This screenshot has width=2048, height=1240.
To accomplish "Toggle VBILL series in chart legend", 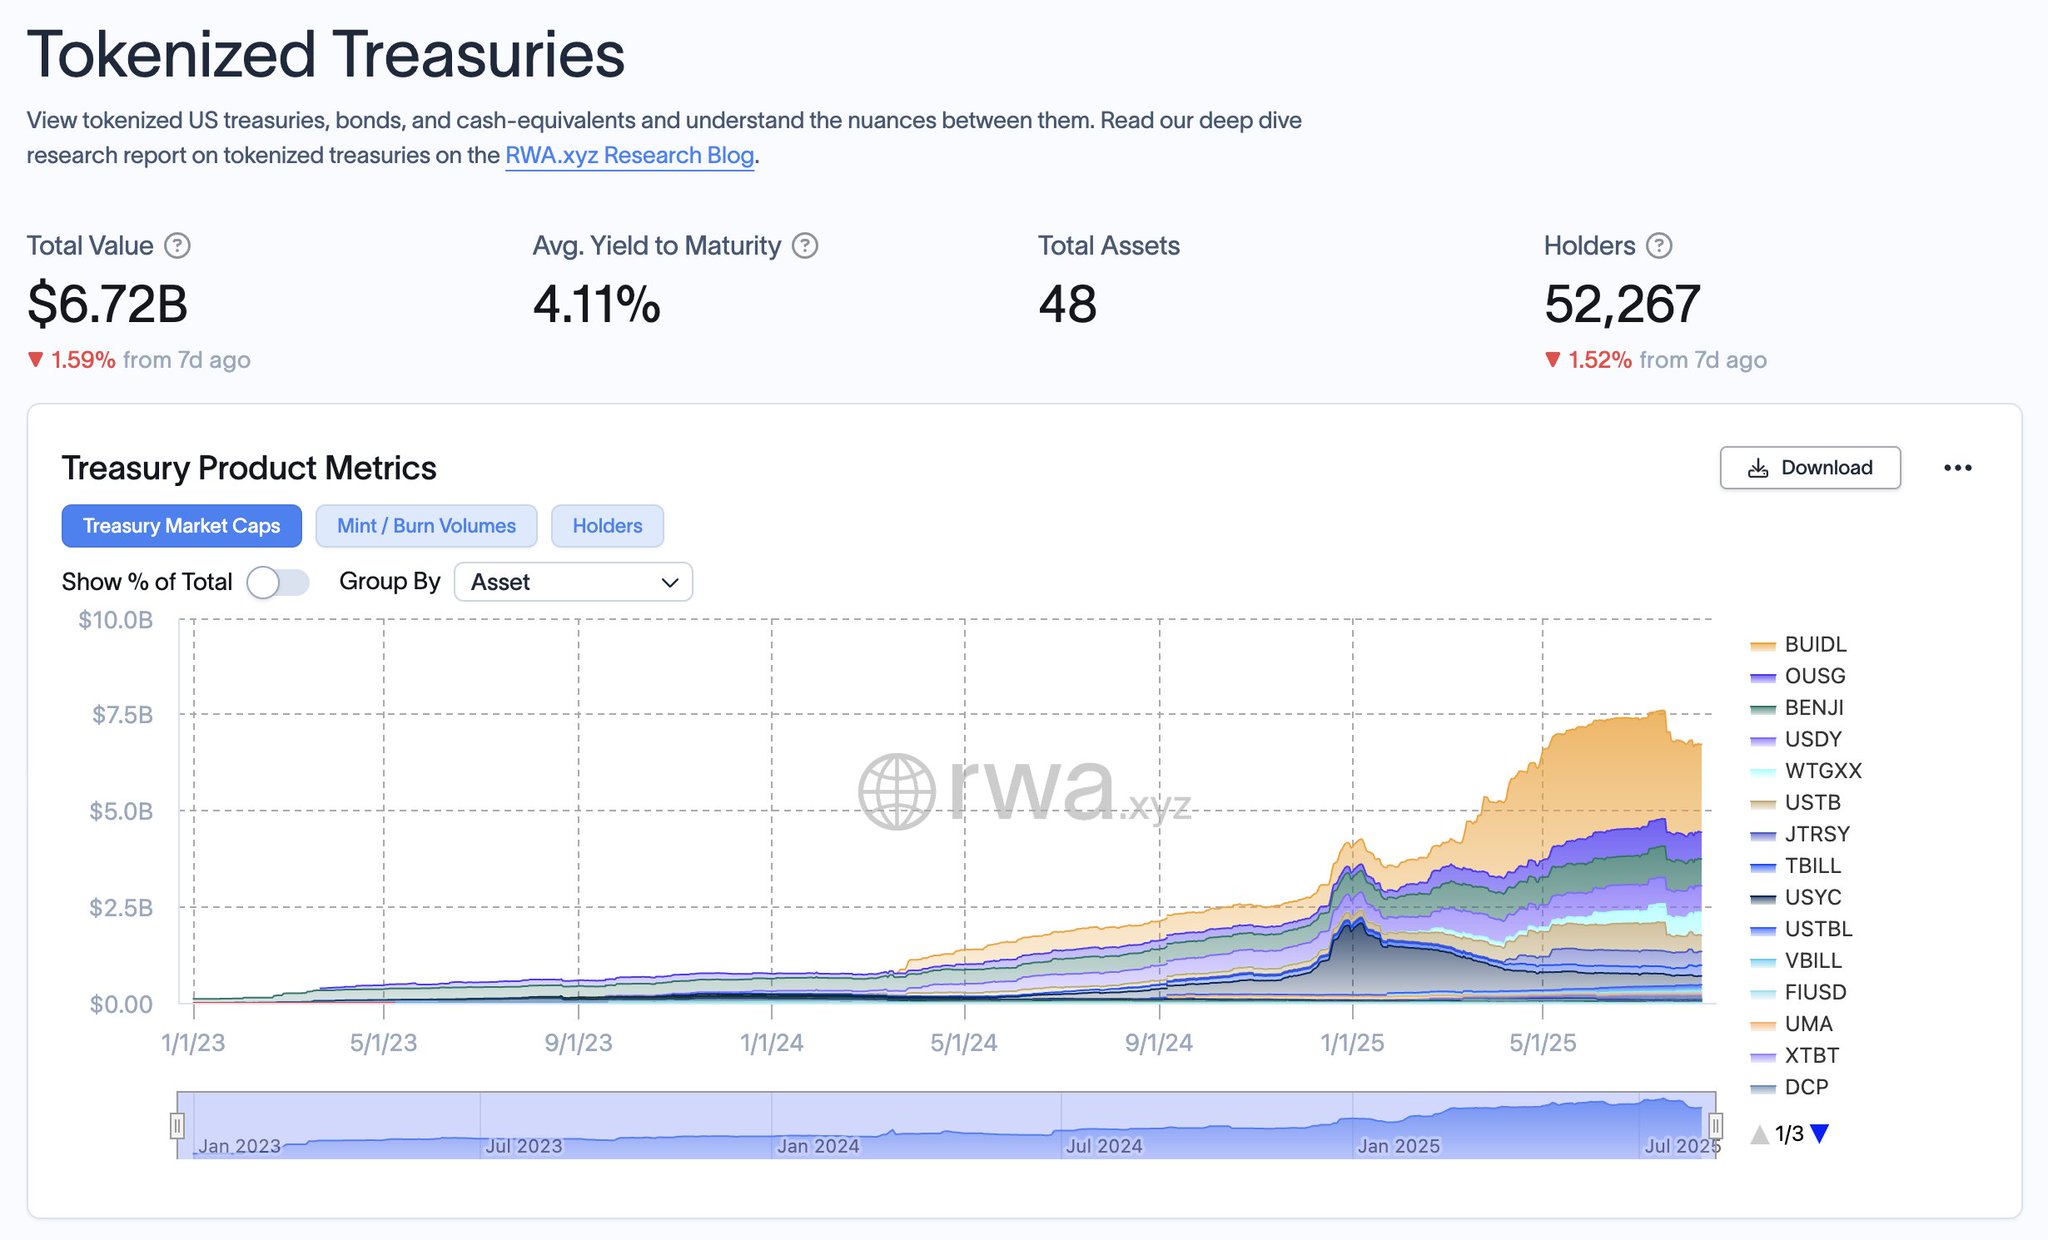I will 1796,961.
